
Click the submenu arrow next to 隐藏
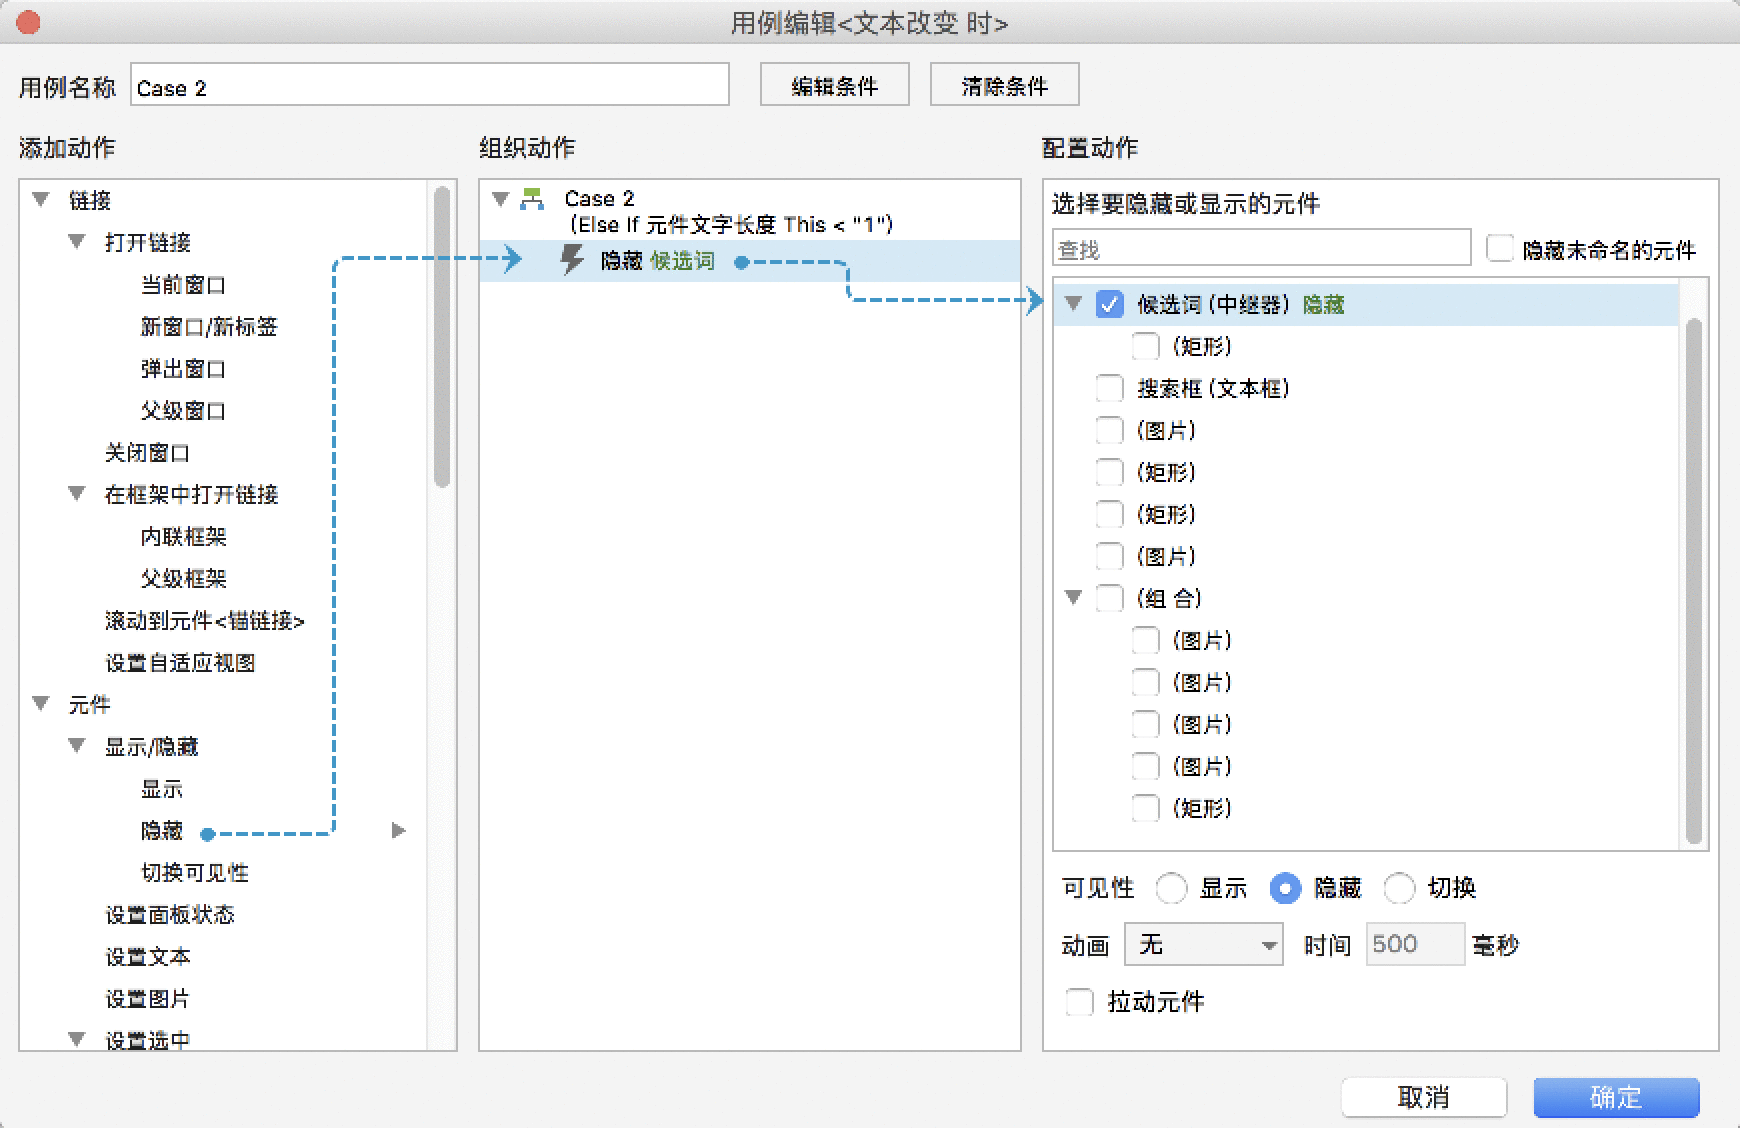point(398,830)
